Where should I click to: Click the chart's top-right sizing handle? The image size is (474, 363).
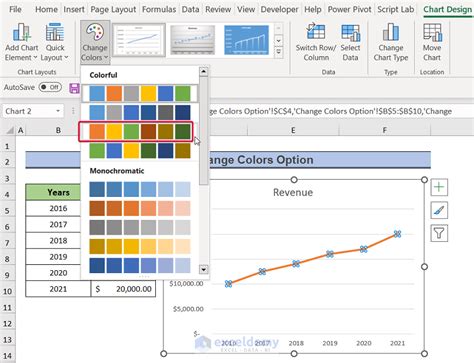point(424,180)
